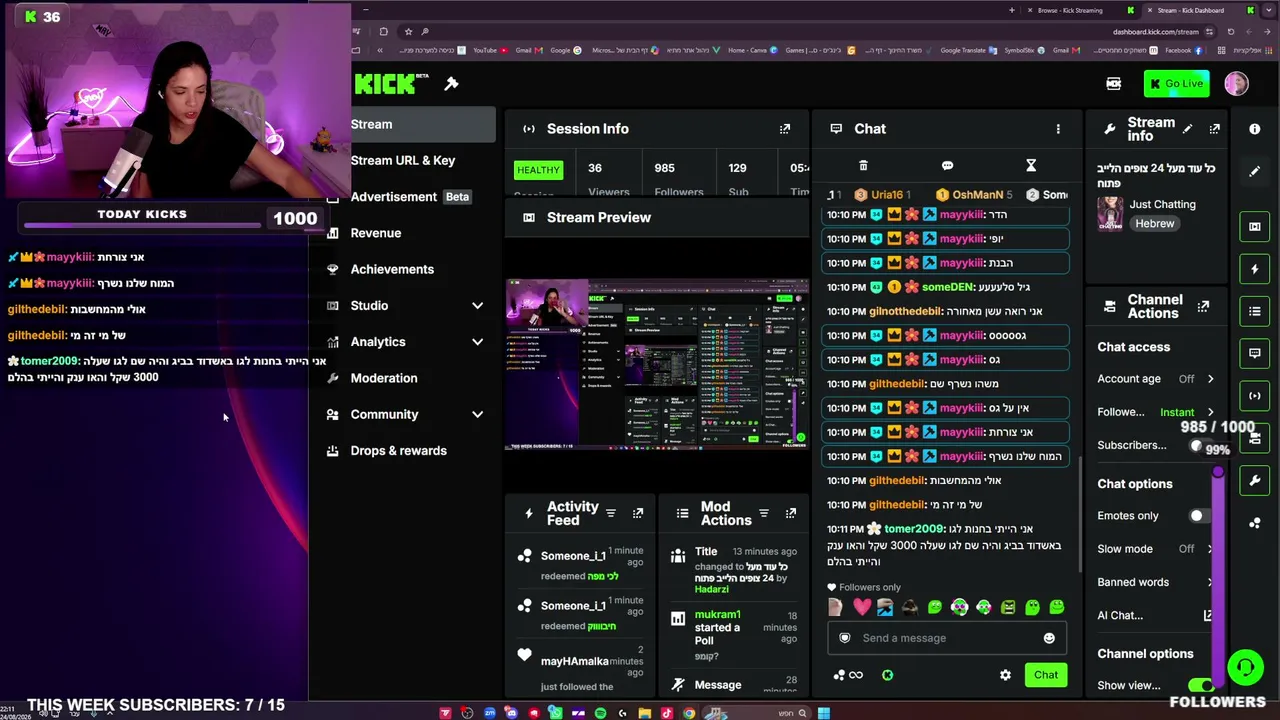
Task: Toggle chat widget icon in right sidebar
Action: click(x=1255, y=353)
